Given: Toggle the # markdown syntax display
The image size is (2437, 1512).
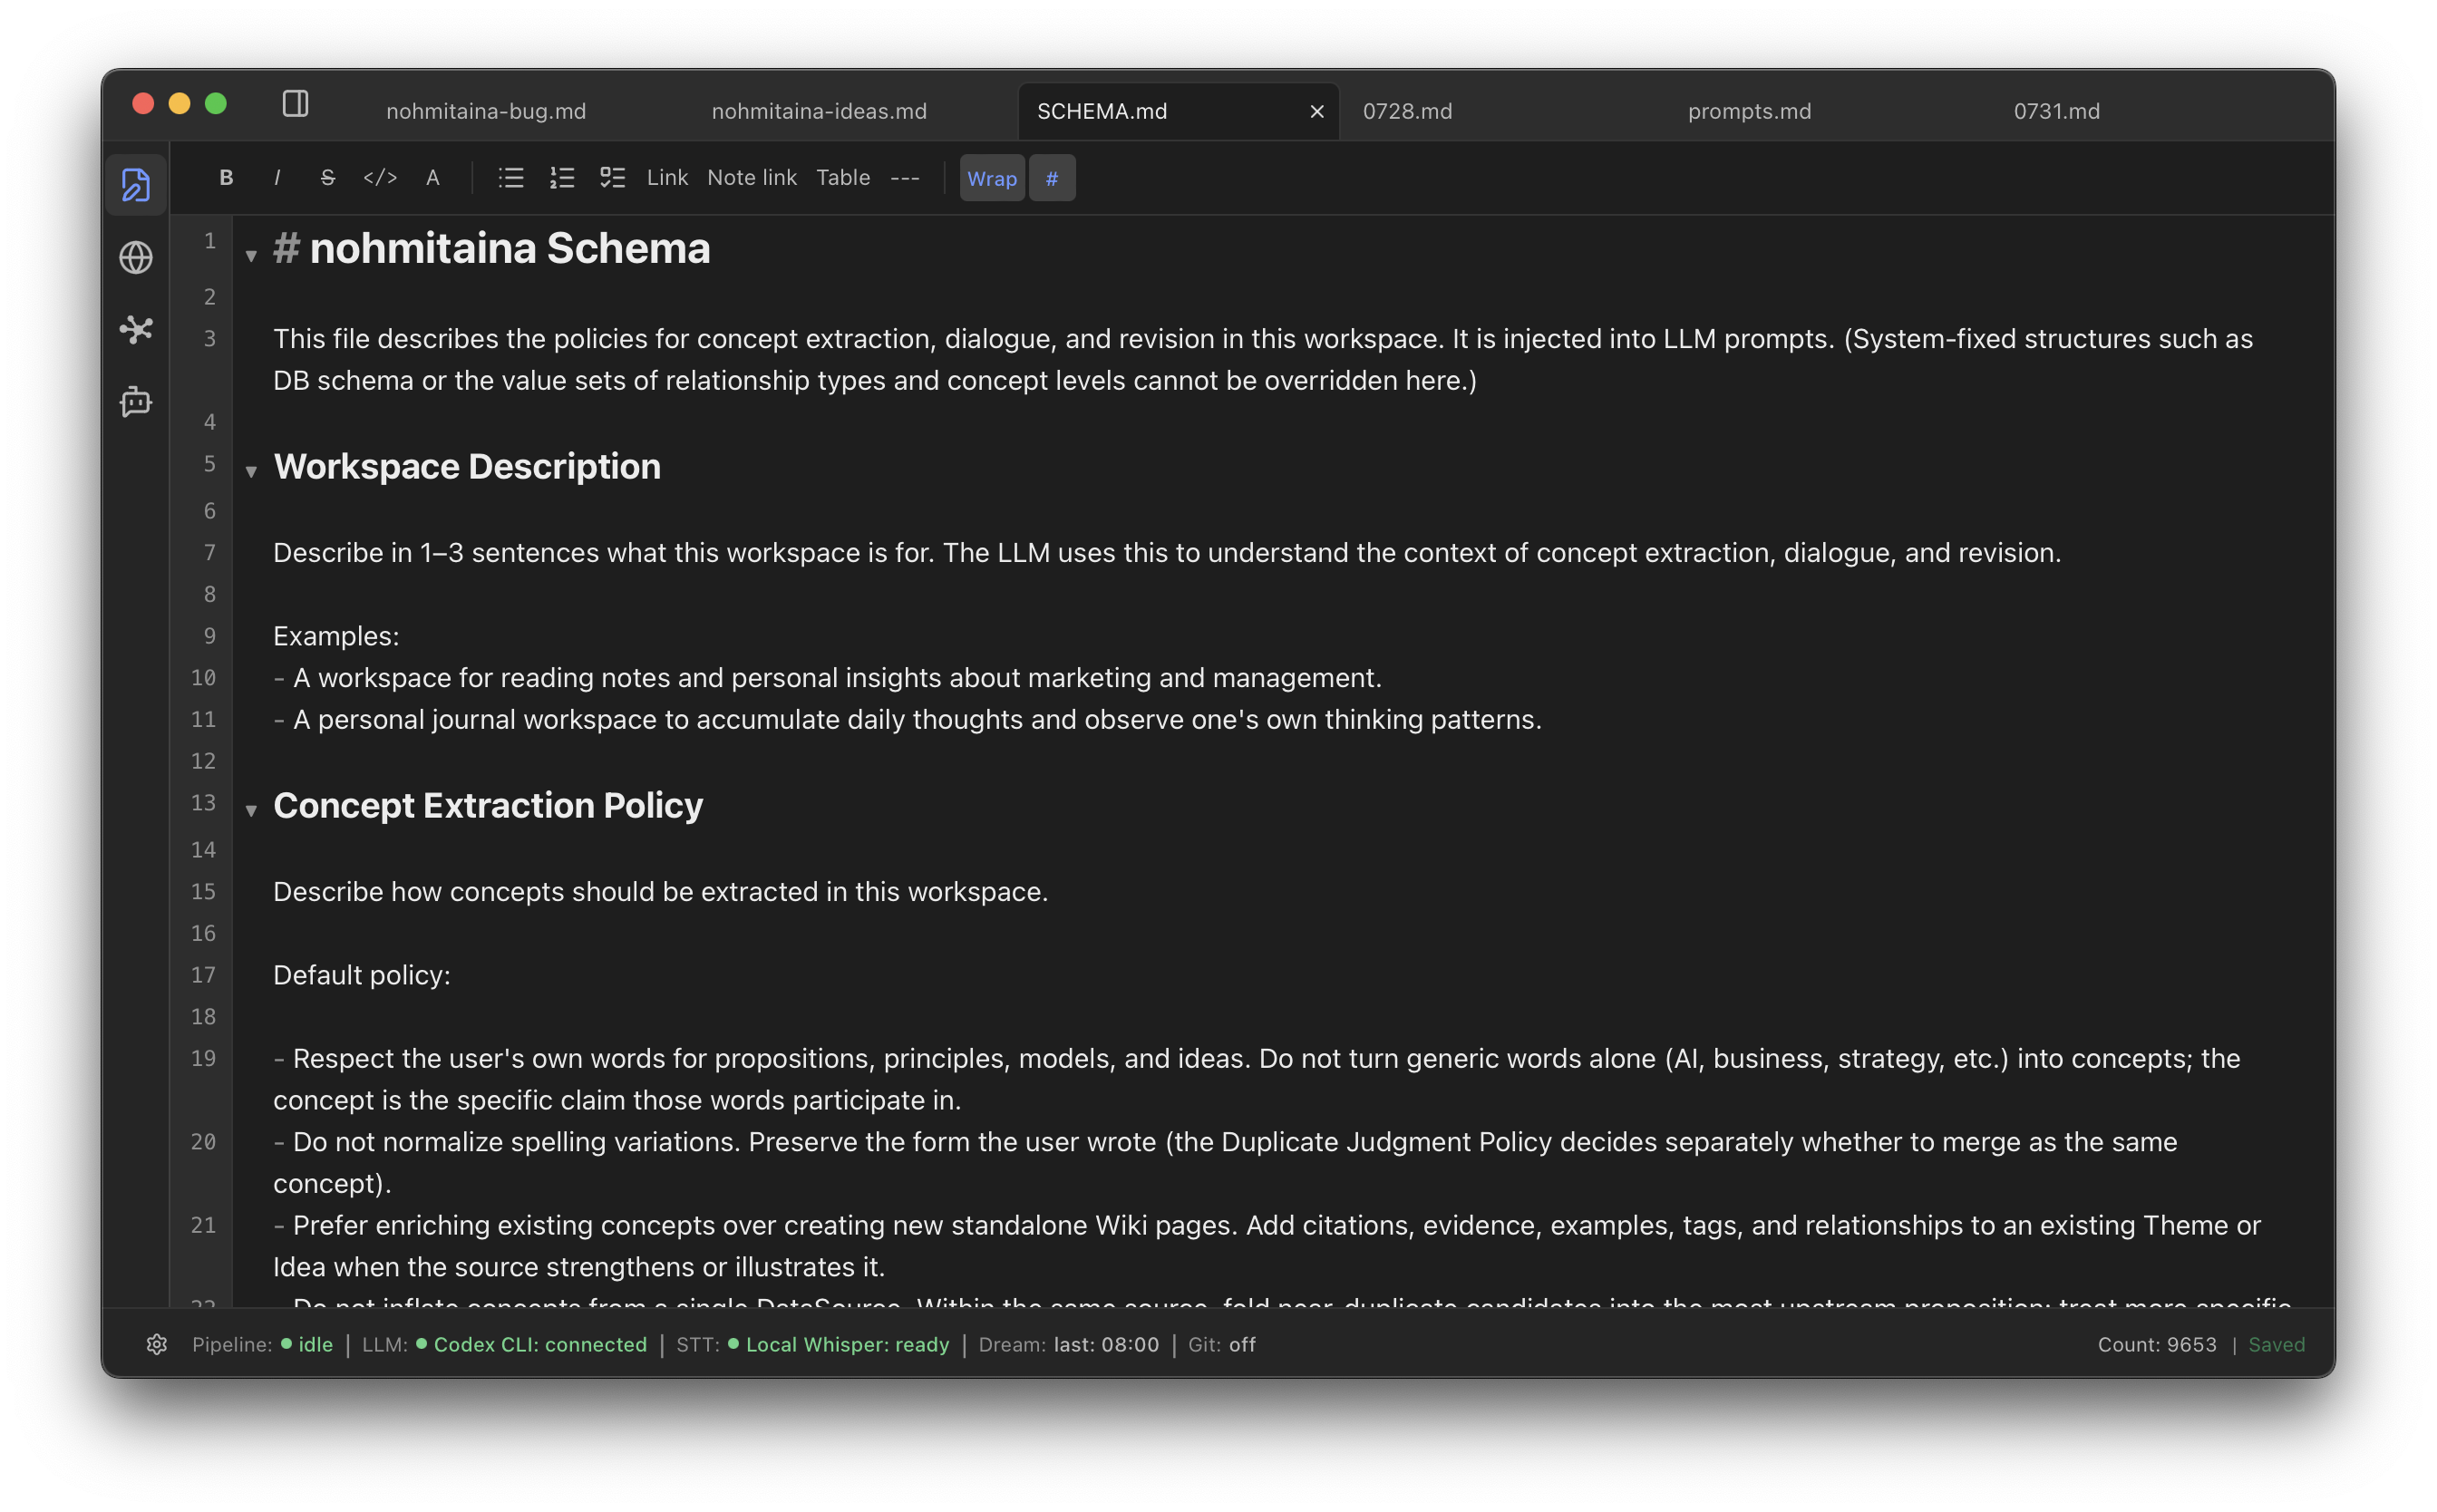Looking at the screenshot, I should 1052,178.
